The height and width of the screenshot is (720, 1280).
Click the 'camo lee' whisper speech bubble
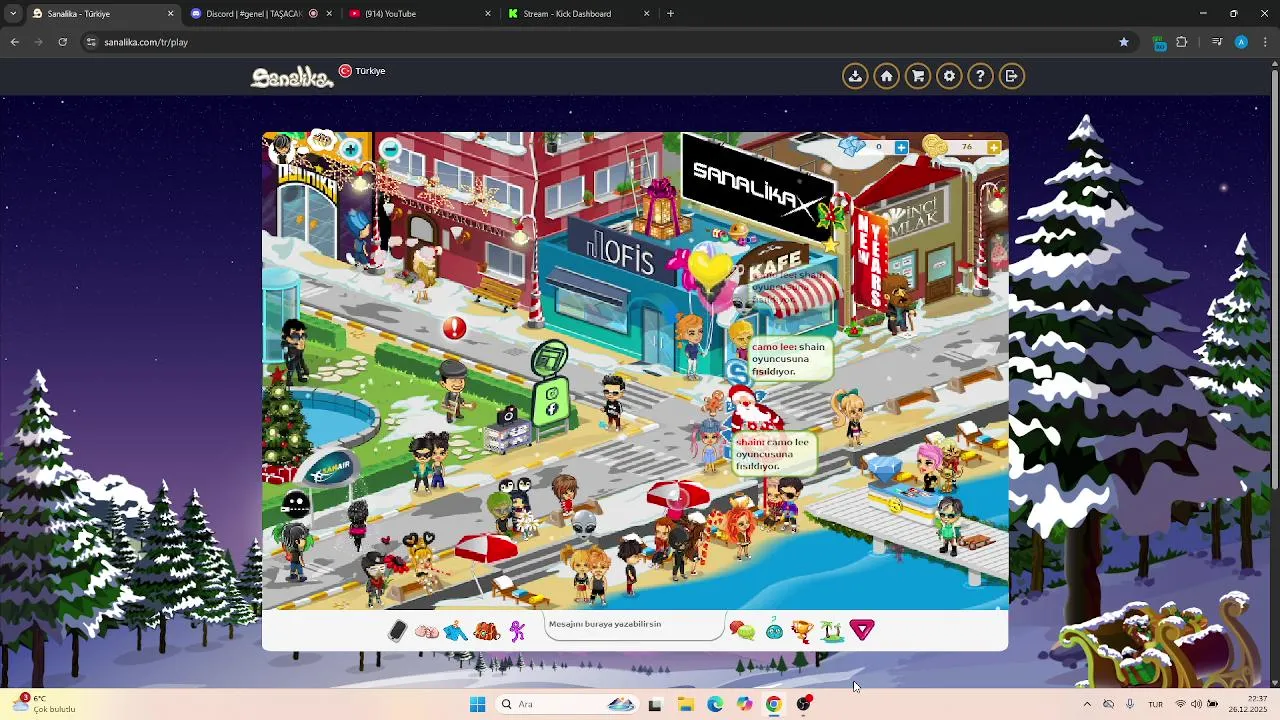coord(790,359)
